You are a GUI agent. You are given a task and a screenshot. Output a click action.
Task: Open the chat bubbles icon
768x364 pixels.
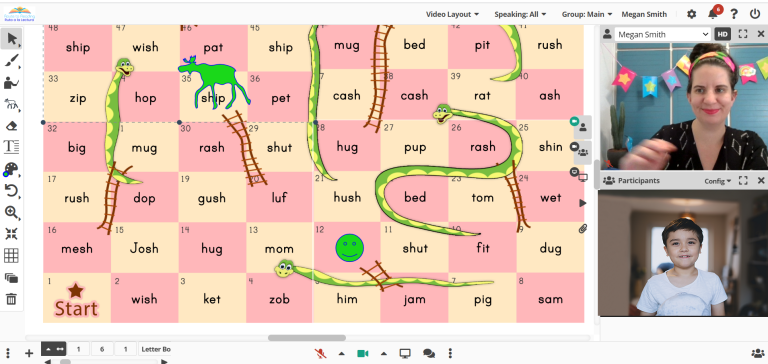[x=429, y=353]
